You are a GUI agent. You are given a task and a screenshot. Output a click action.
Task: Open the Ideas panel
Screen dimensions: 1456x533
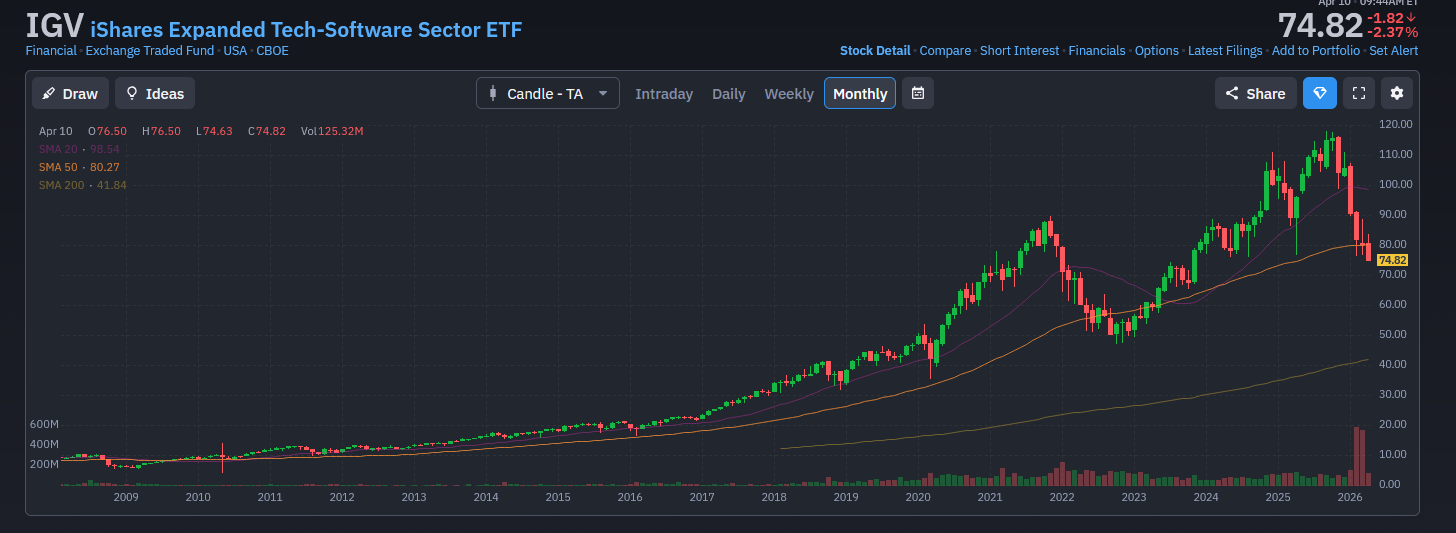click(x=155, y=93)
